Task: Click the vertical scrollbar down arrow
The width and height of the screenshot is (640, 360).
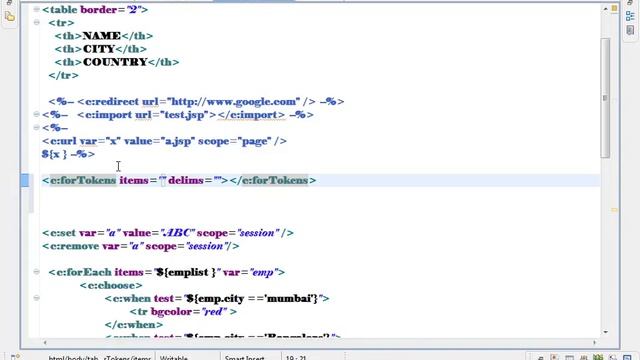Action: [605, 332]
